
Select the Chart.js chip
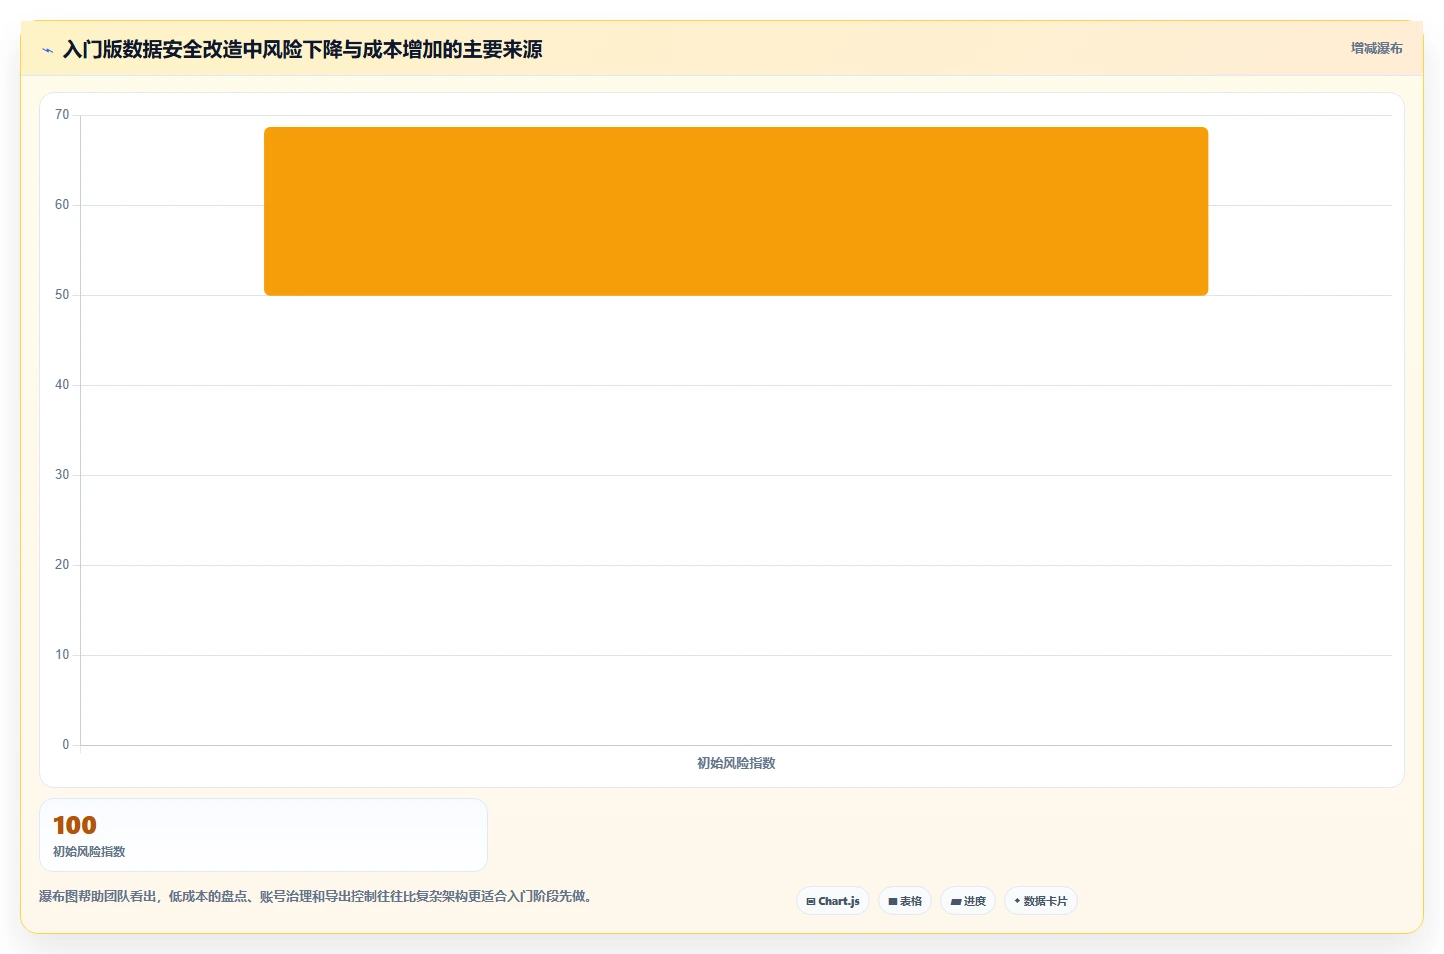(833, 901)
